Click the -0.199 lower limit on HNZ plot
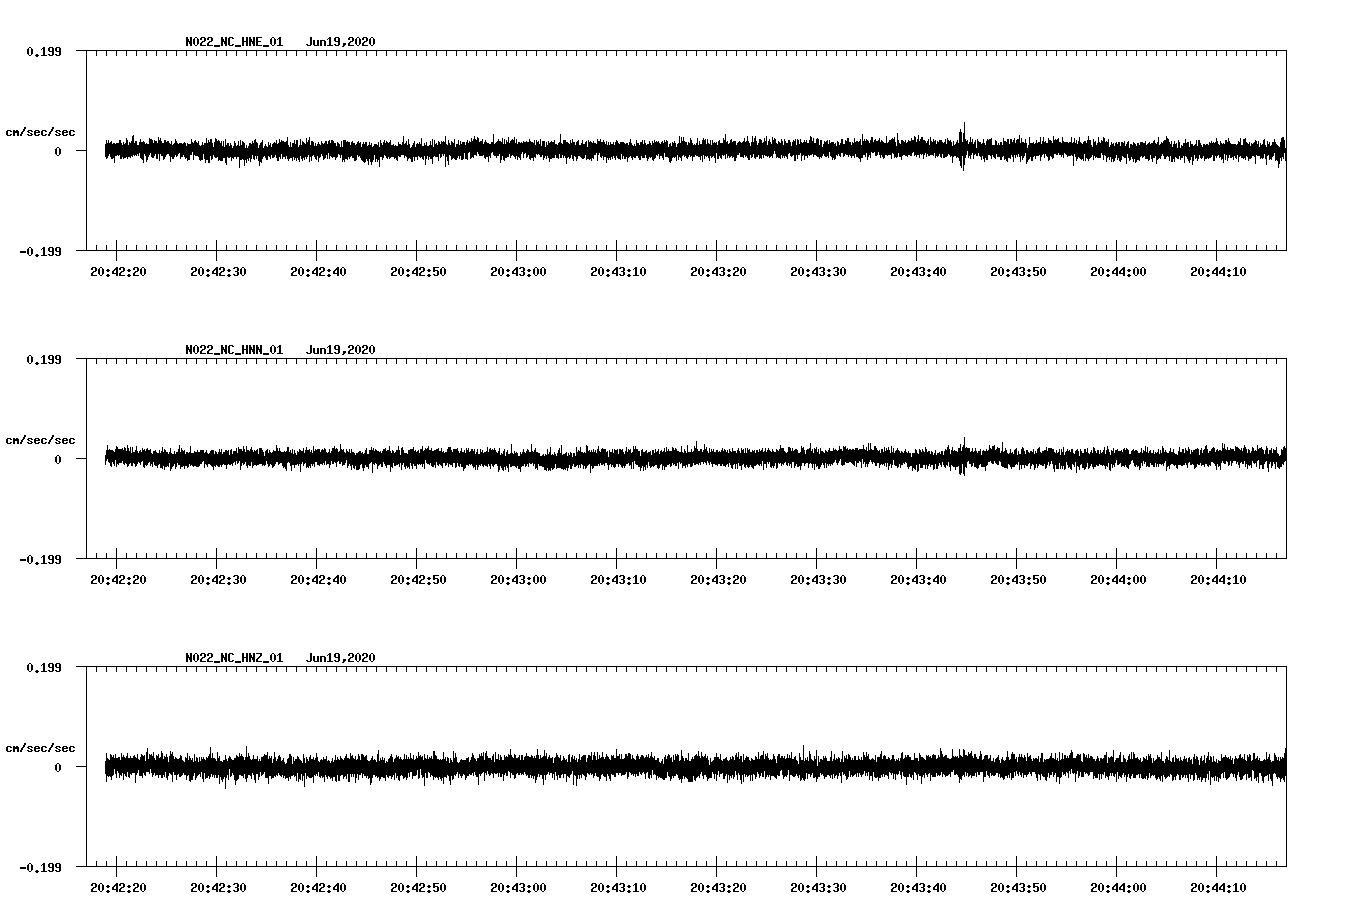Screen dimensions: 1358x924 pos(41,867)
